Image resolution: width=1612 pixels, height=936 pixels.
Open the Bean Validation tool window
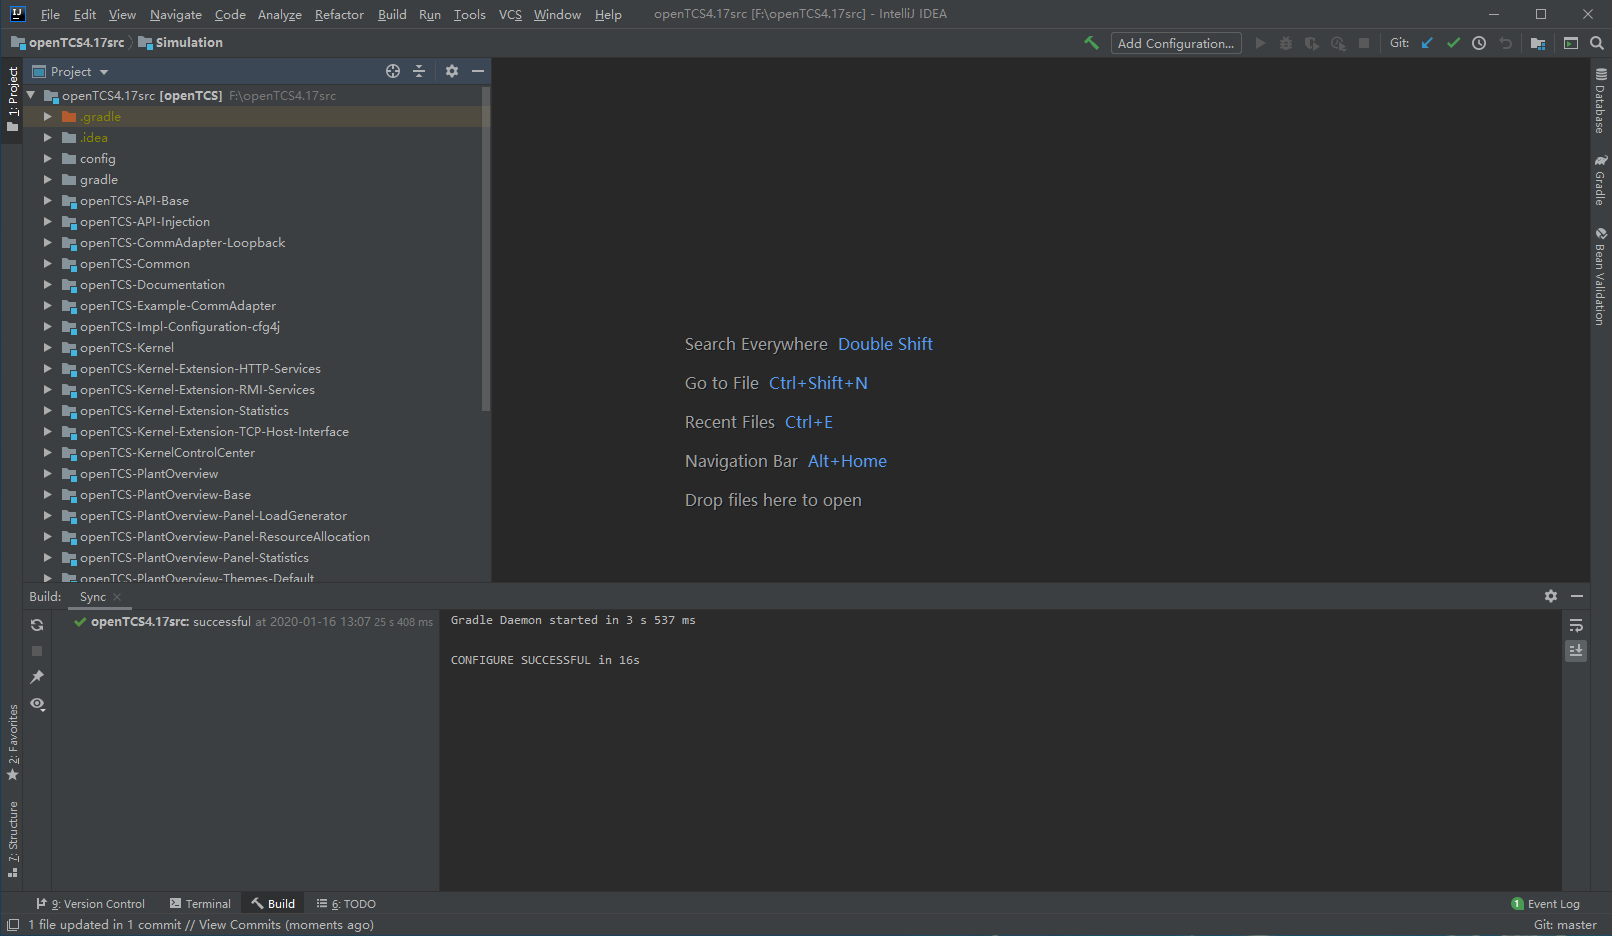click(x=1600, y=277)
